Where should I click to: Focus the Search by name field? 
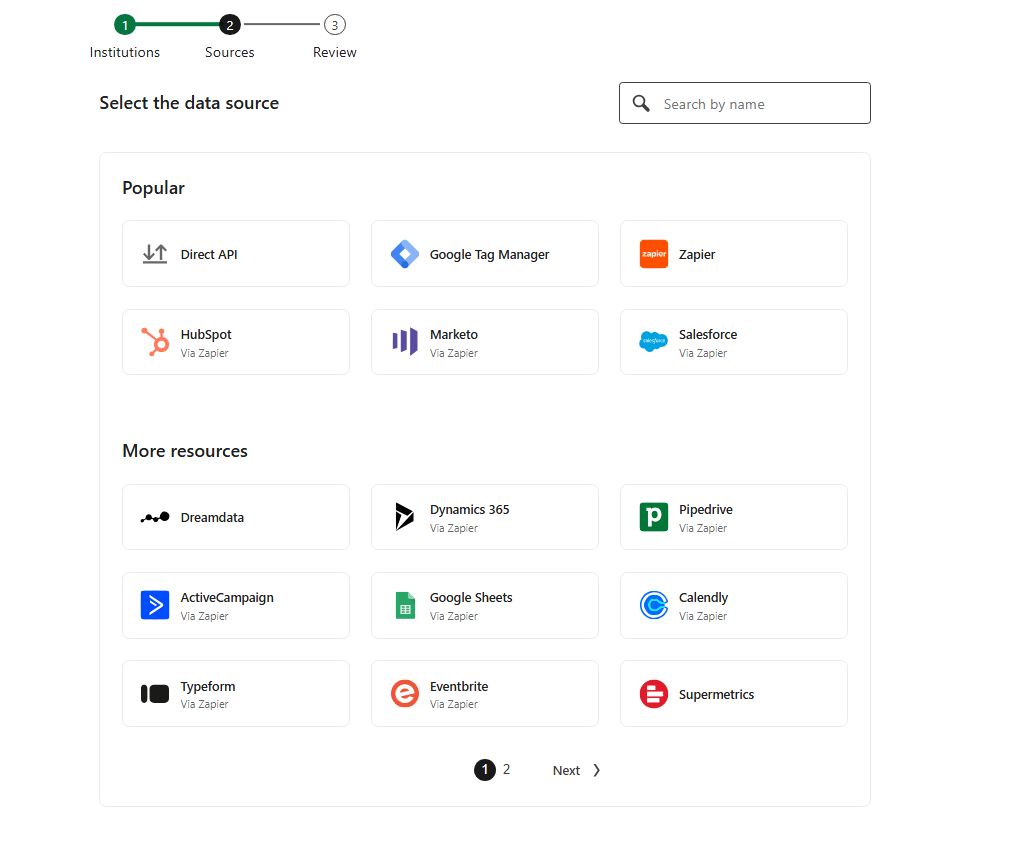tap(744, 103)
